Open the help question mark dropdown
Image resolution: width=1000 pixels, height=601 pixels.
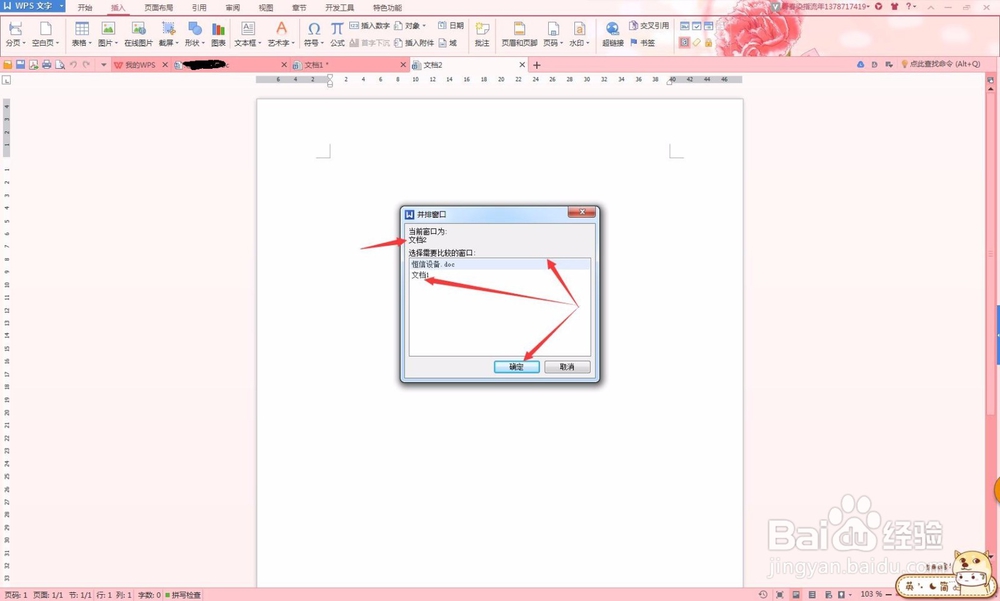pos(911,6)
